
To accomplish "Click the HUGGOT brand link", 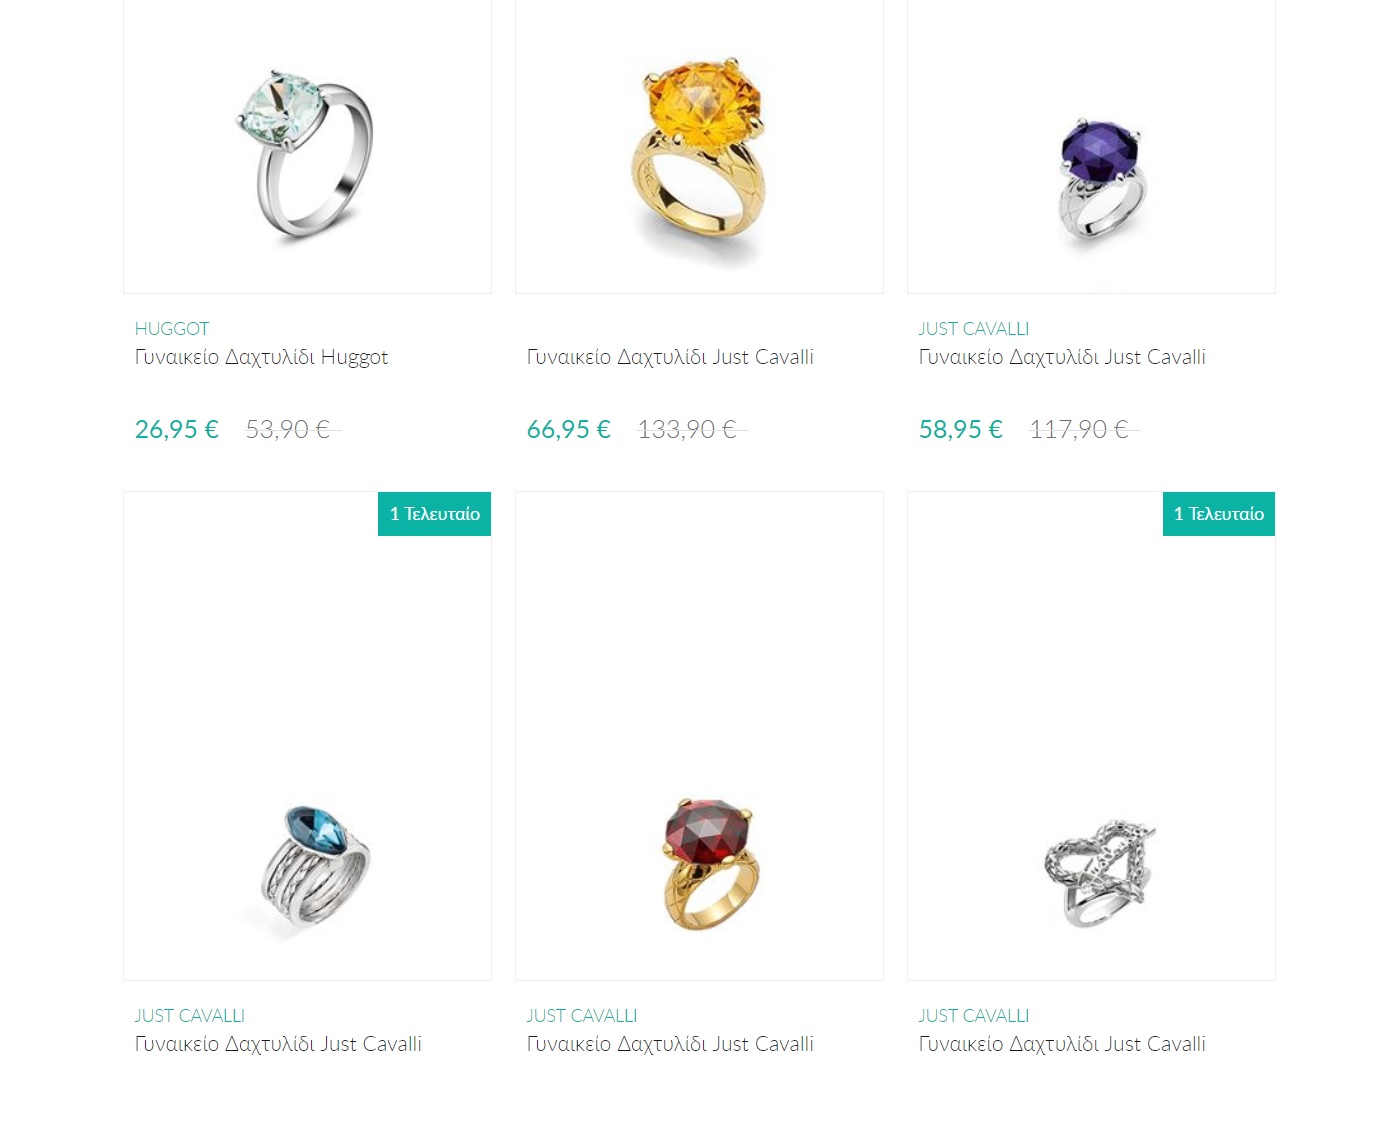I will 172,329.
